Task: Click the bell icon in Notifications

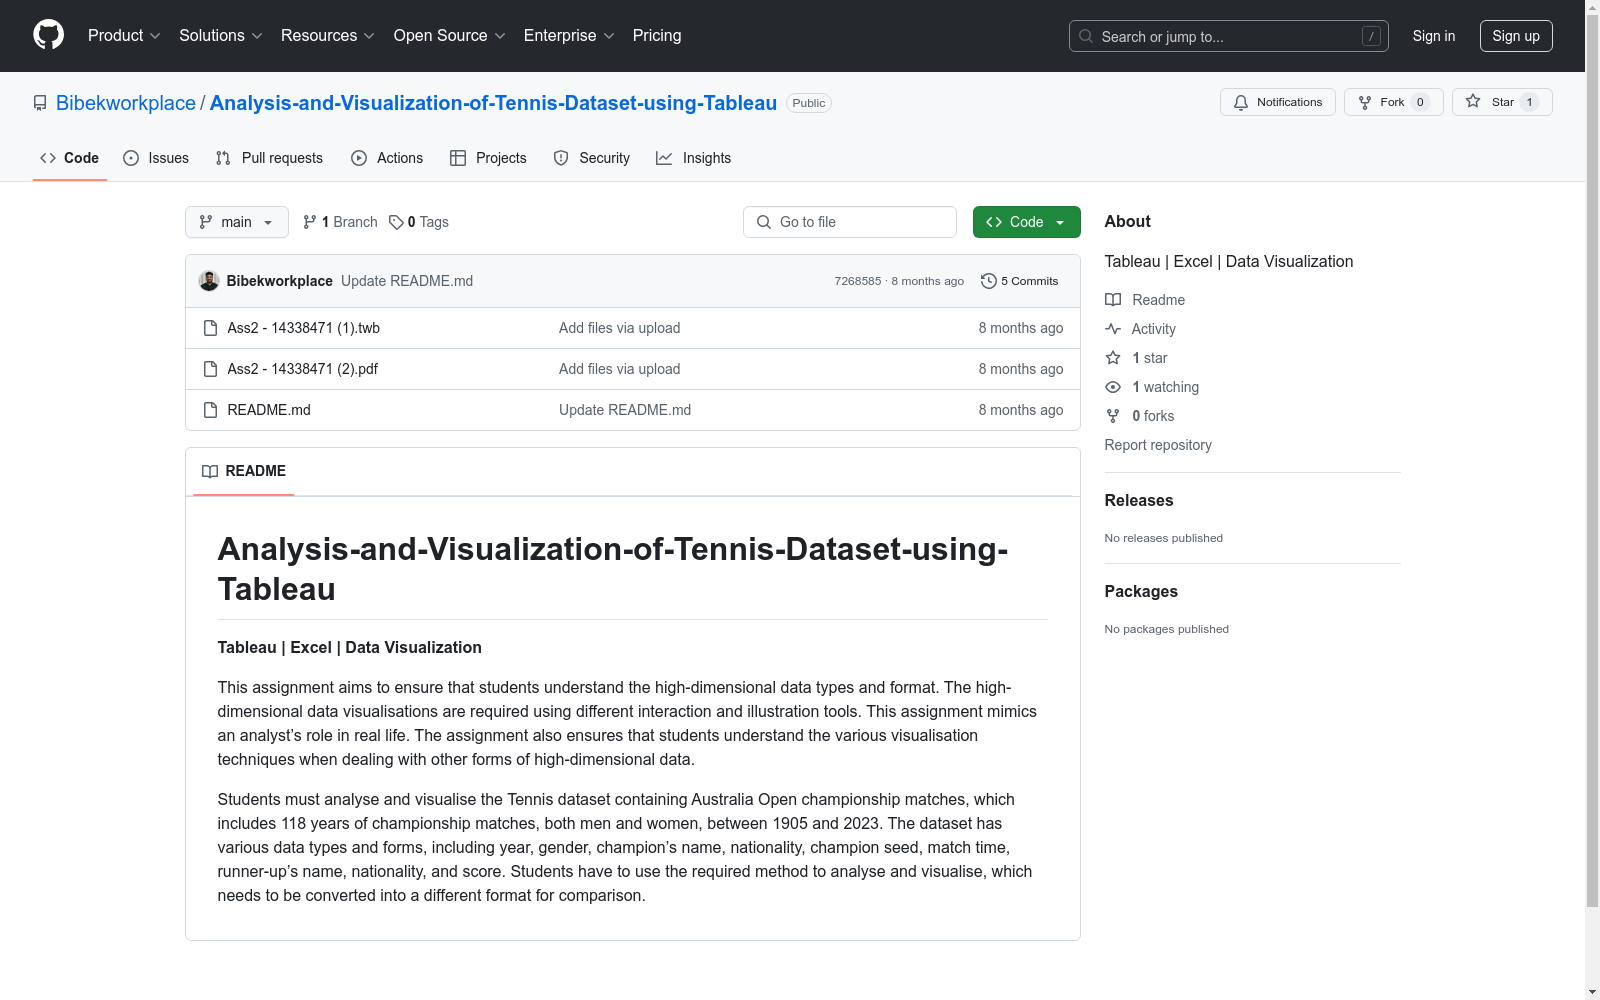Action: tap(1241, 102)
